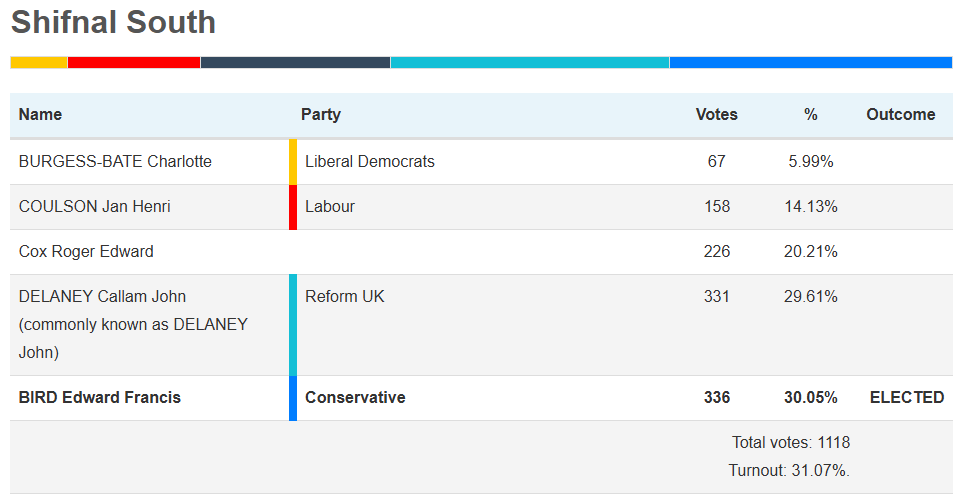Click the Outcome column header

click(900, 114)
